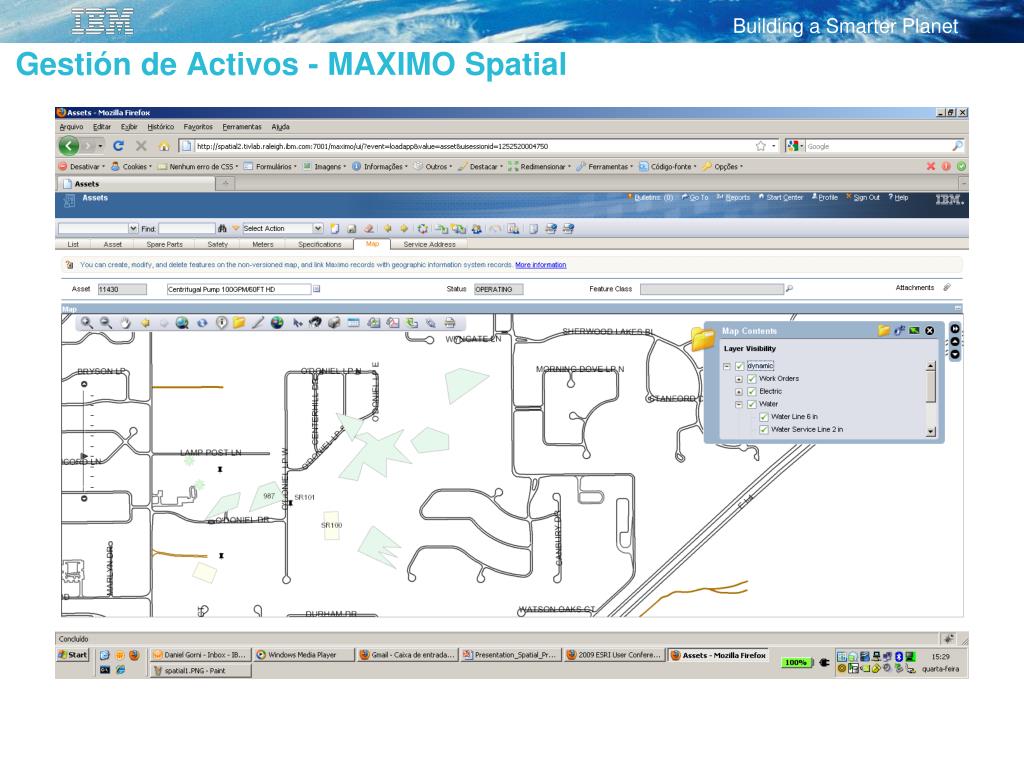Open the Firefox Ferramentas menu
This screenshot has height=768, width=1024.
coord(242,127)
